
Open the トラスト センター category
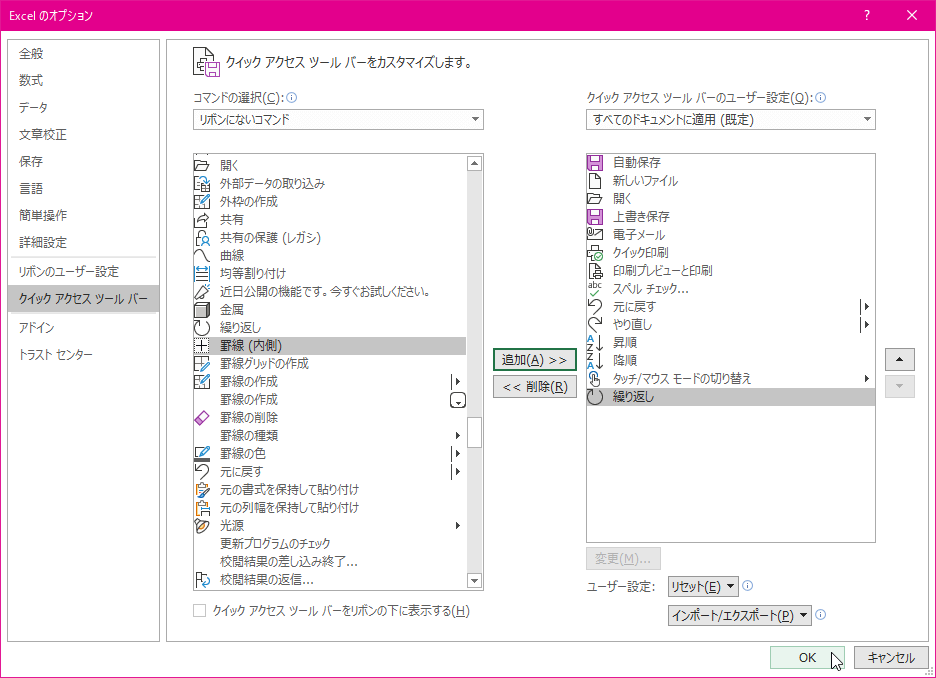[56, 355]
